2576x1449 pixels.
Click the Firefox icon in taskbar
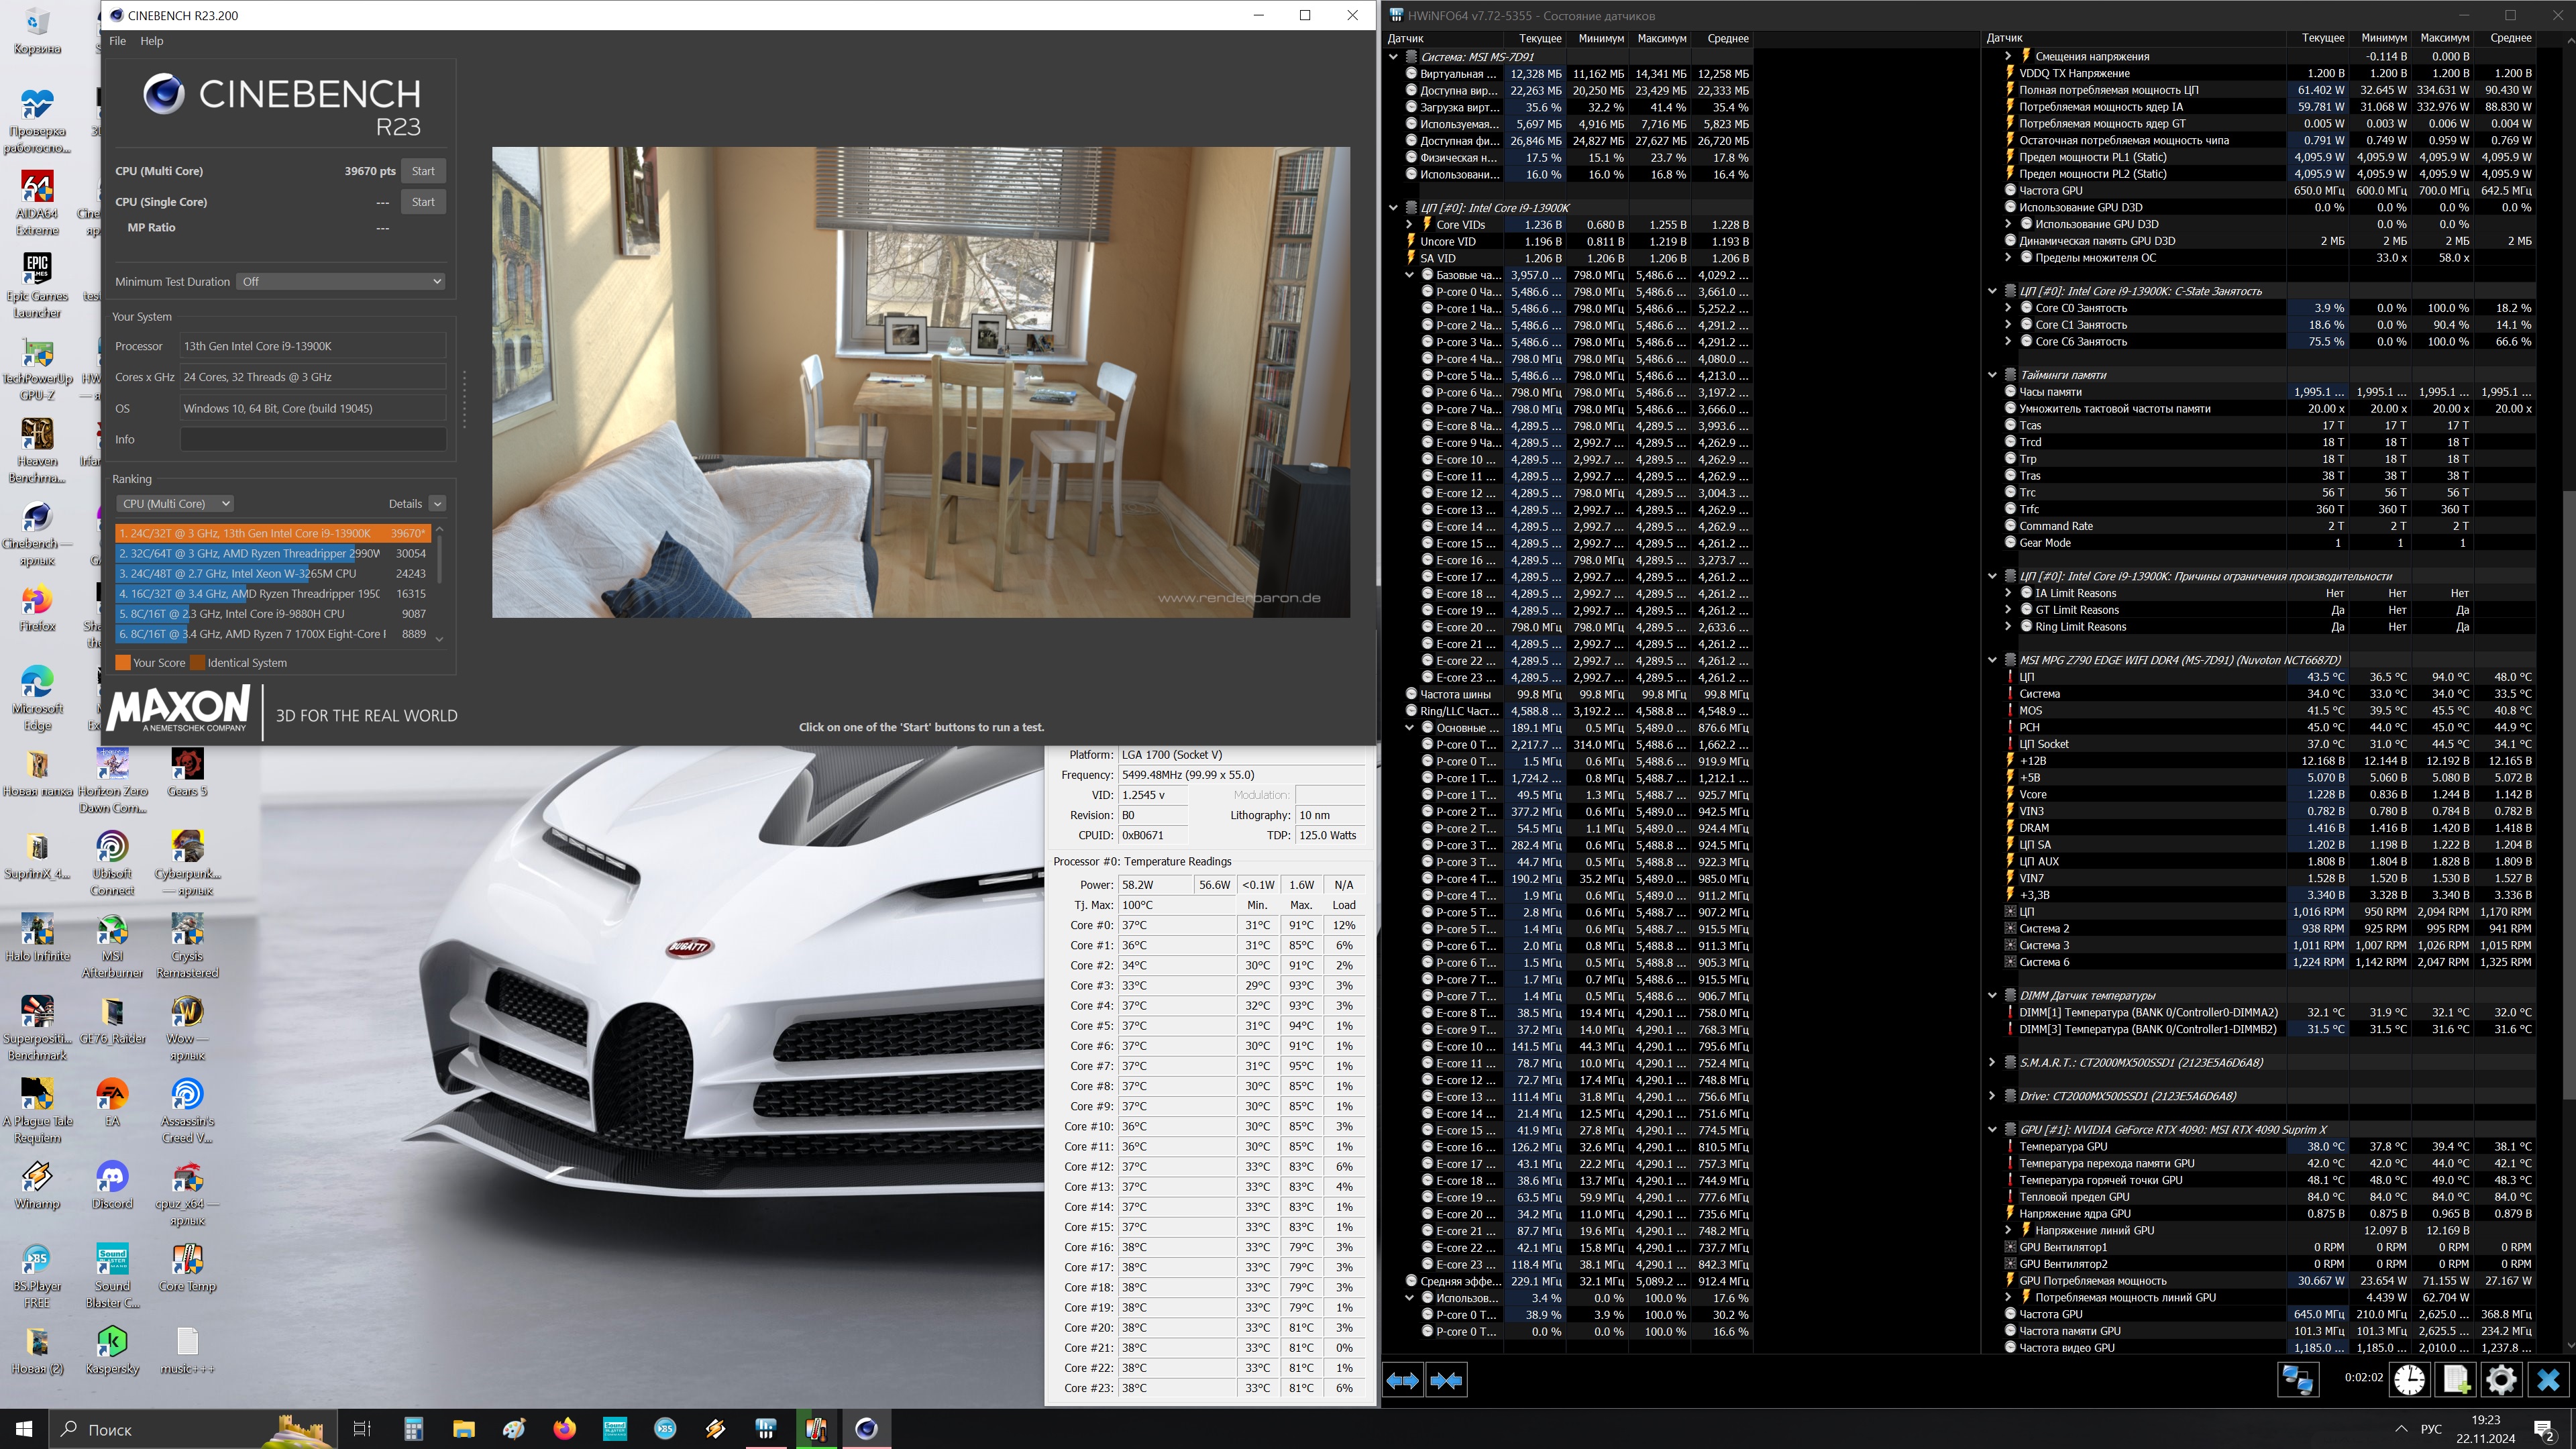[x=564, y=1428]
